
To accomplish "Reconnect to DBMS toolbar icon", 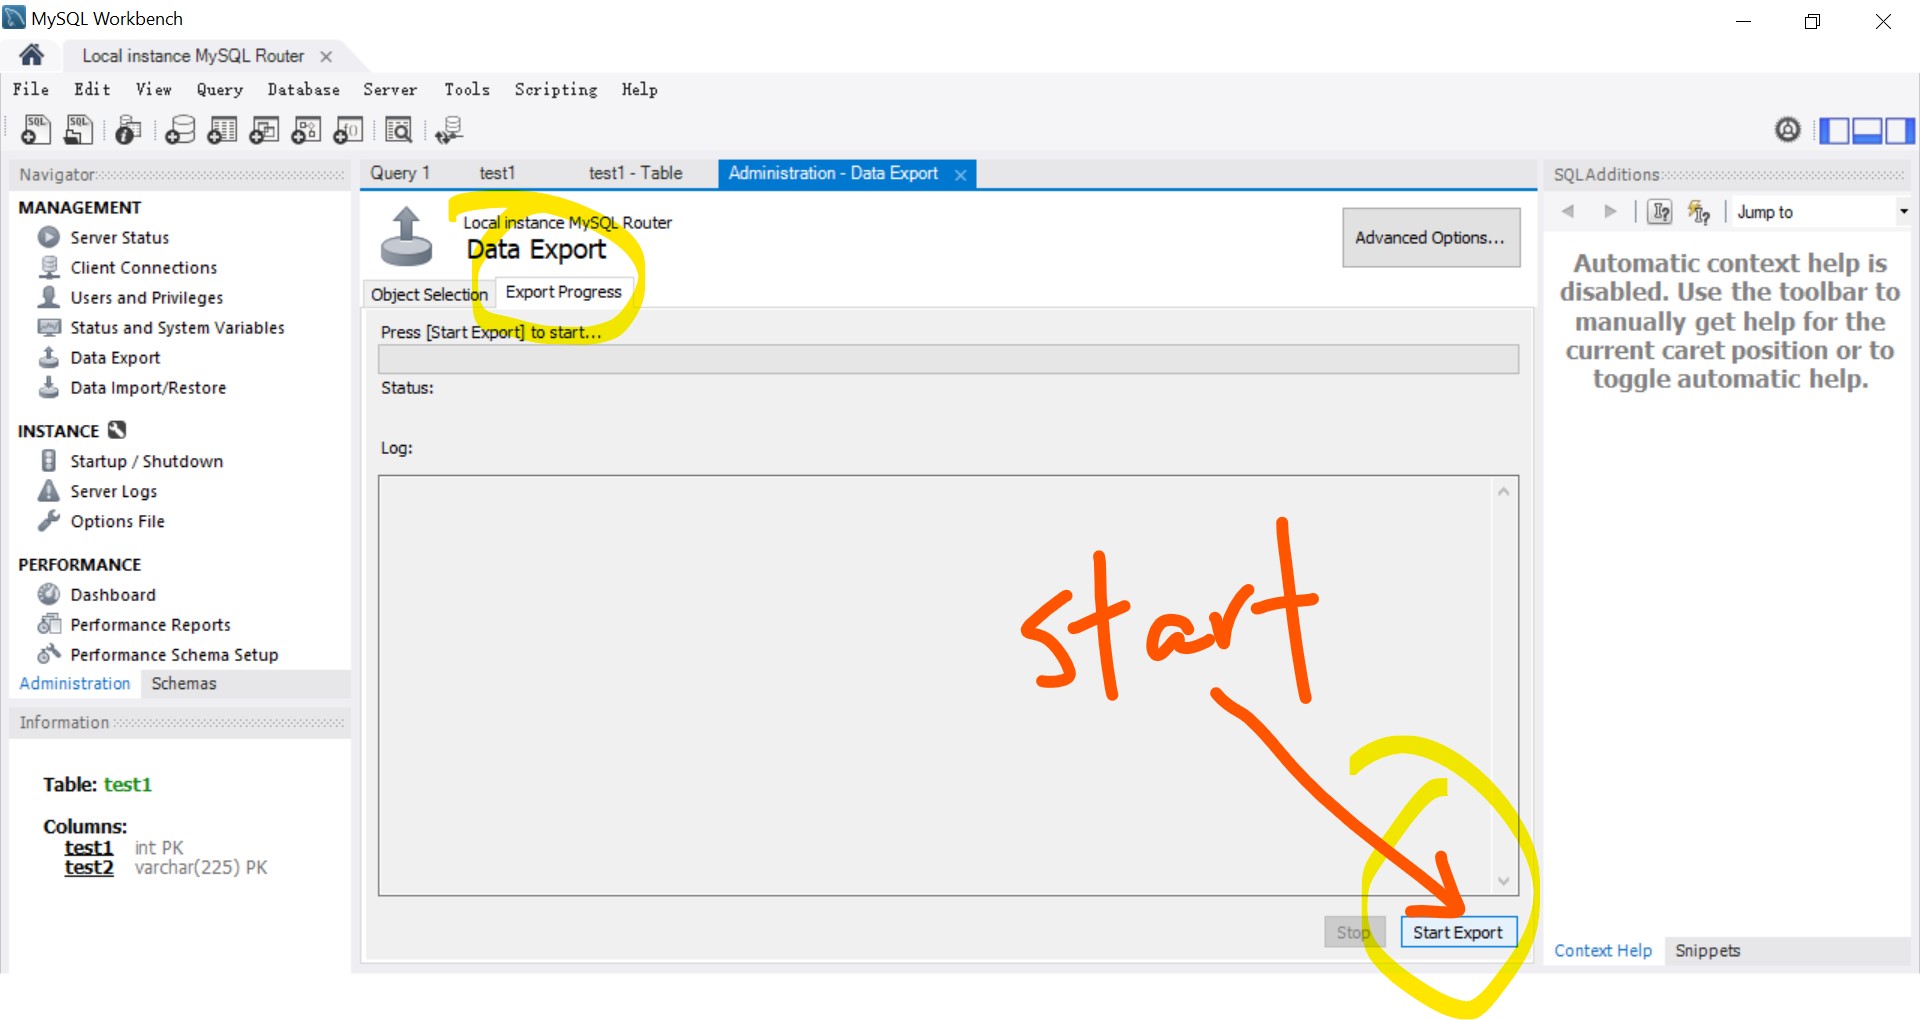I will 449,130.
